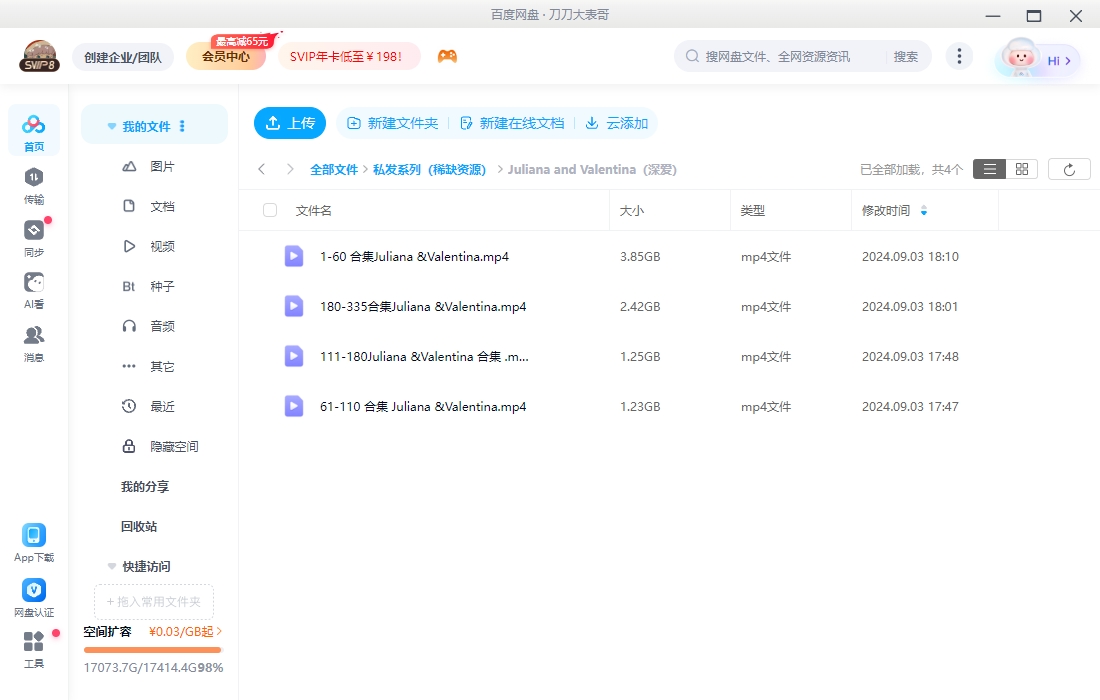This screenshot has height=700, width=1100.
Task: Click the game controller icon in toolbar
Action: pos(447,56)
